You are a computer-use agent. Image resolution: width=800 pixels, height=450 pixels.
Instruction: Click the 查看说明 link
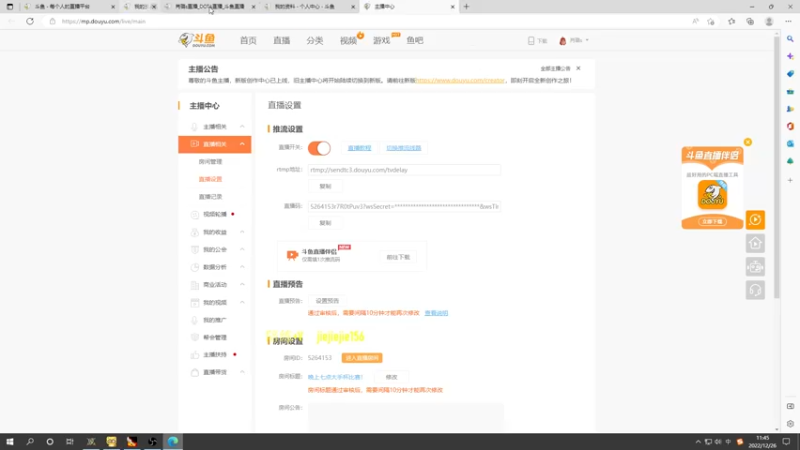436,313
